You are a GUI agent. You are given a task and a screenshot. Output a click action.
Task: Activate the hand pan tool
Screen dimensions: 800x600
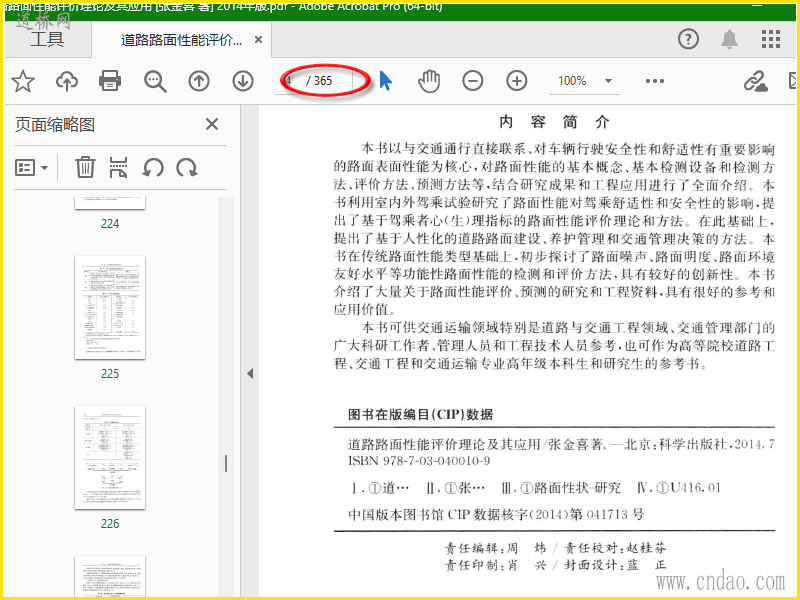click(x=429, y=81)
